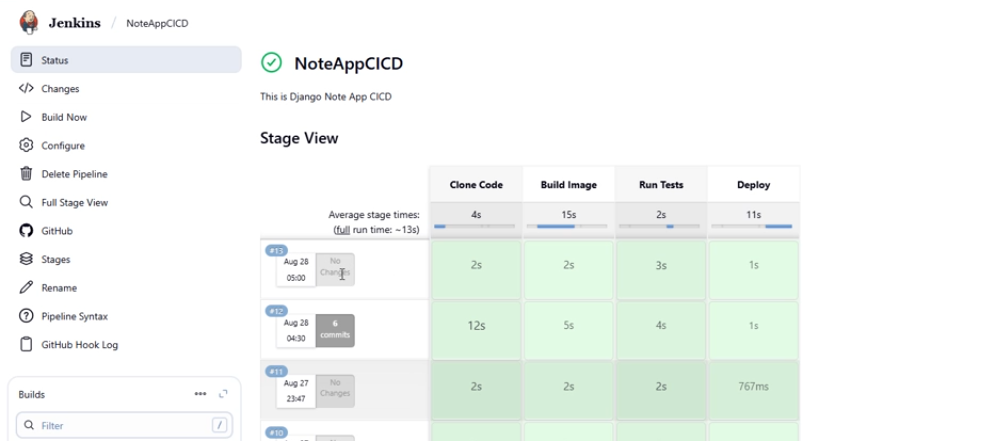Open the Builds panel three-dots menu
The width and height of the screenshot is (1001, 441).
200,394
